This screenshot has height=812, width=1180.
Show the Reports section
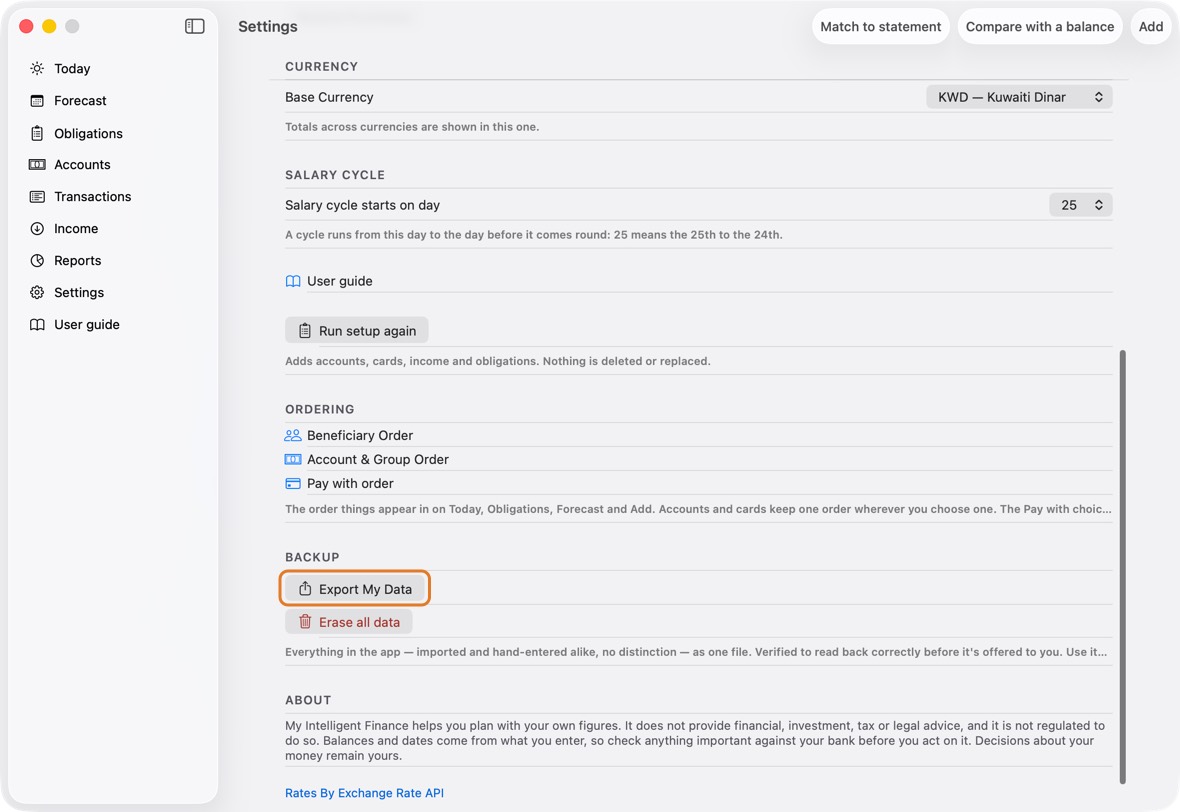(x=78, y=260)
